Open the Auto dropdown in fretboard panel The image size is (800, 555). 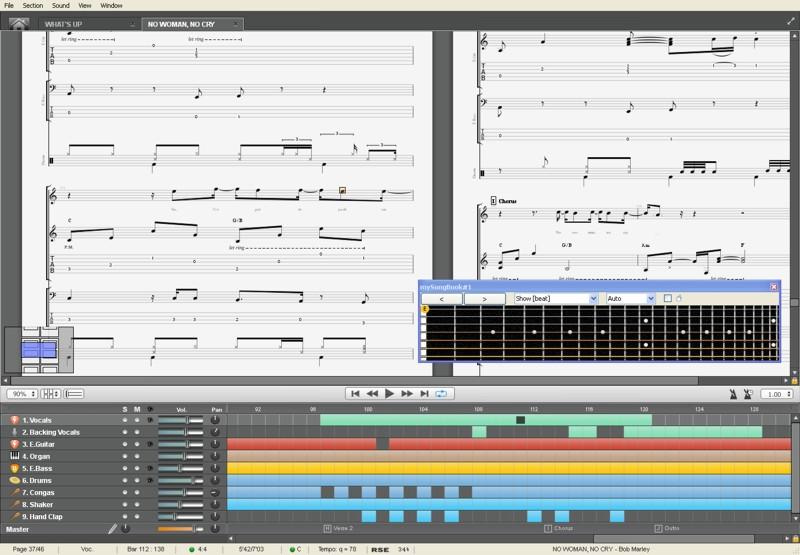click(x=630, y=298)
